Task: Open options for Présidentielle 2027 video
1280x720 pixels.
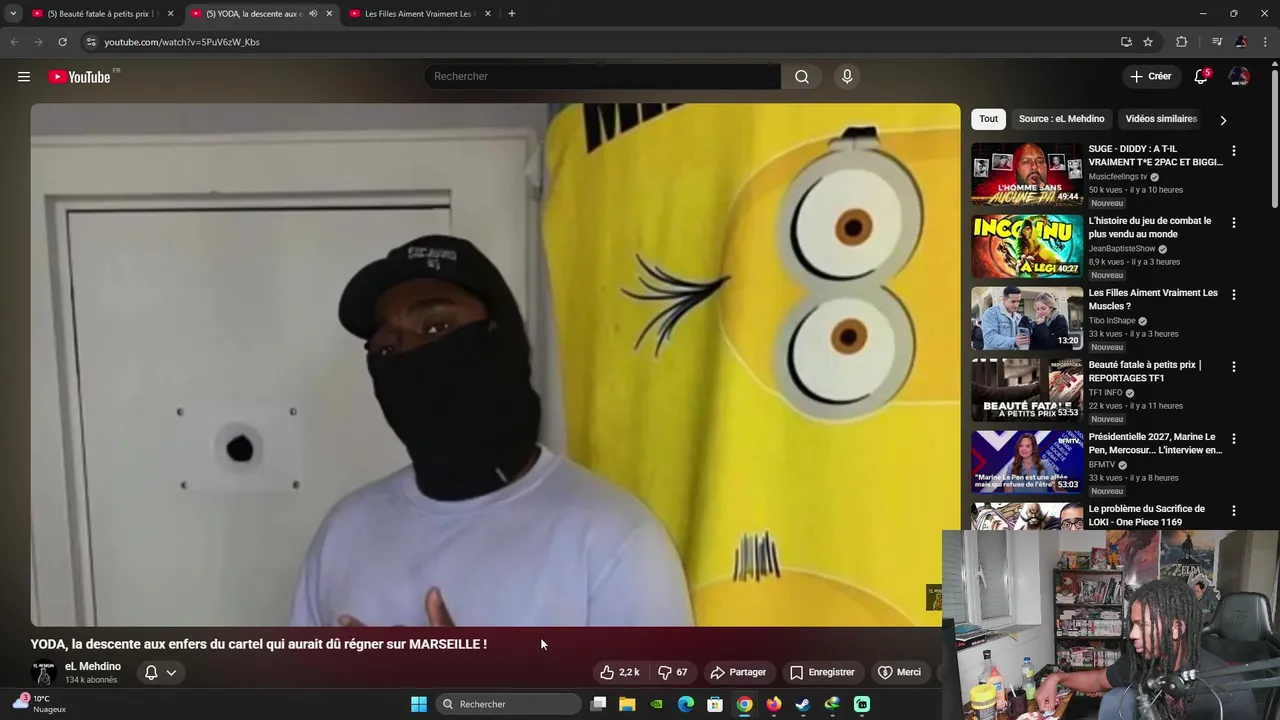Action: coord(1233,439)
